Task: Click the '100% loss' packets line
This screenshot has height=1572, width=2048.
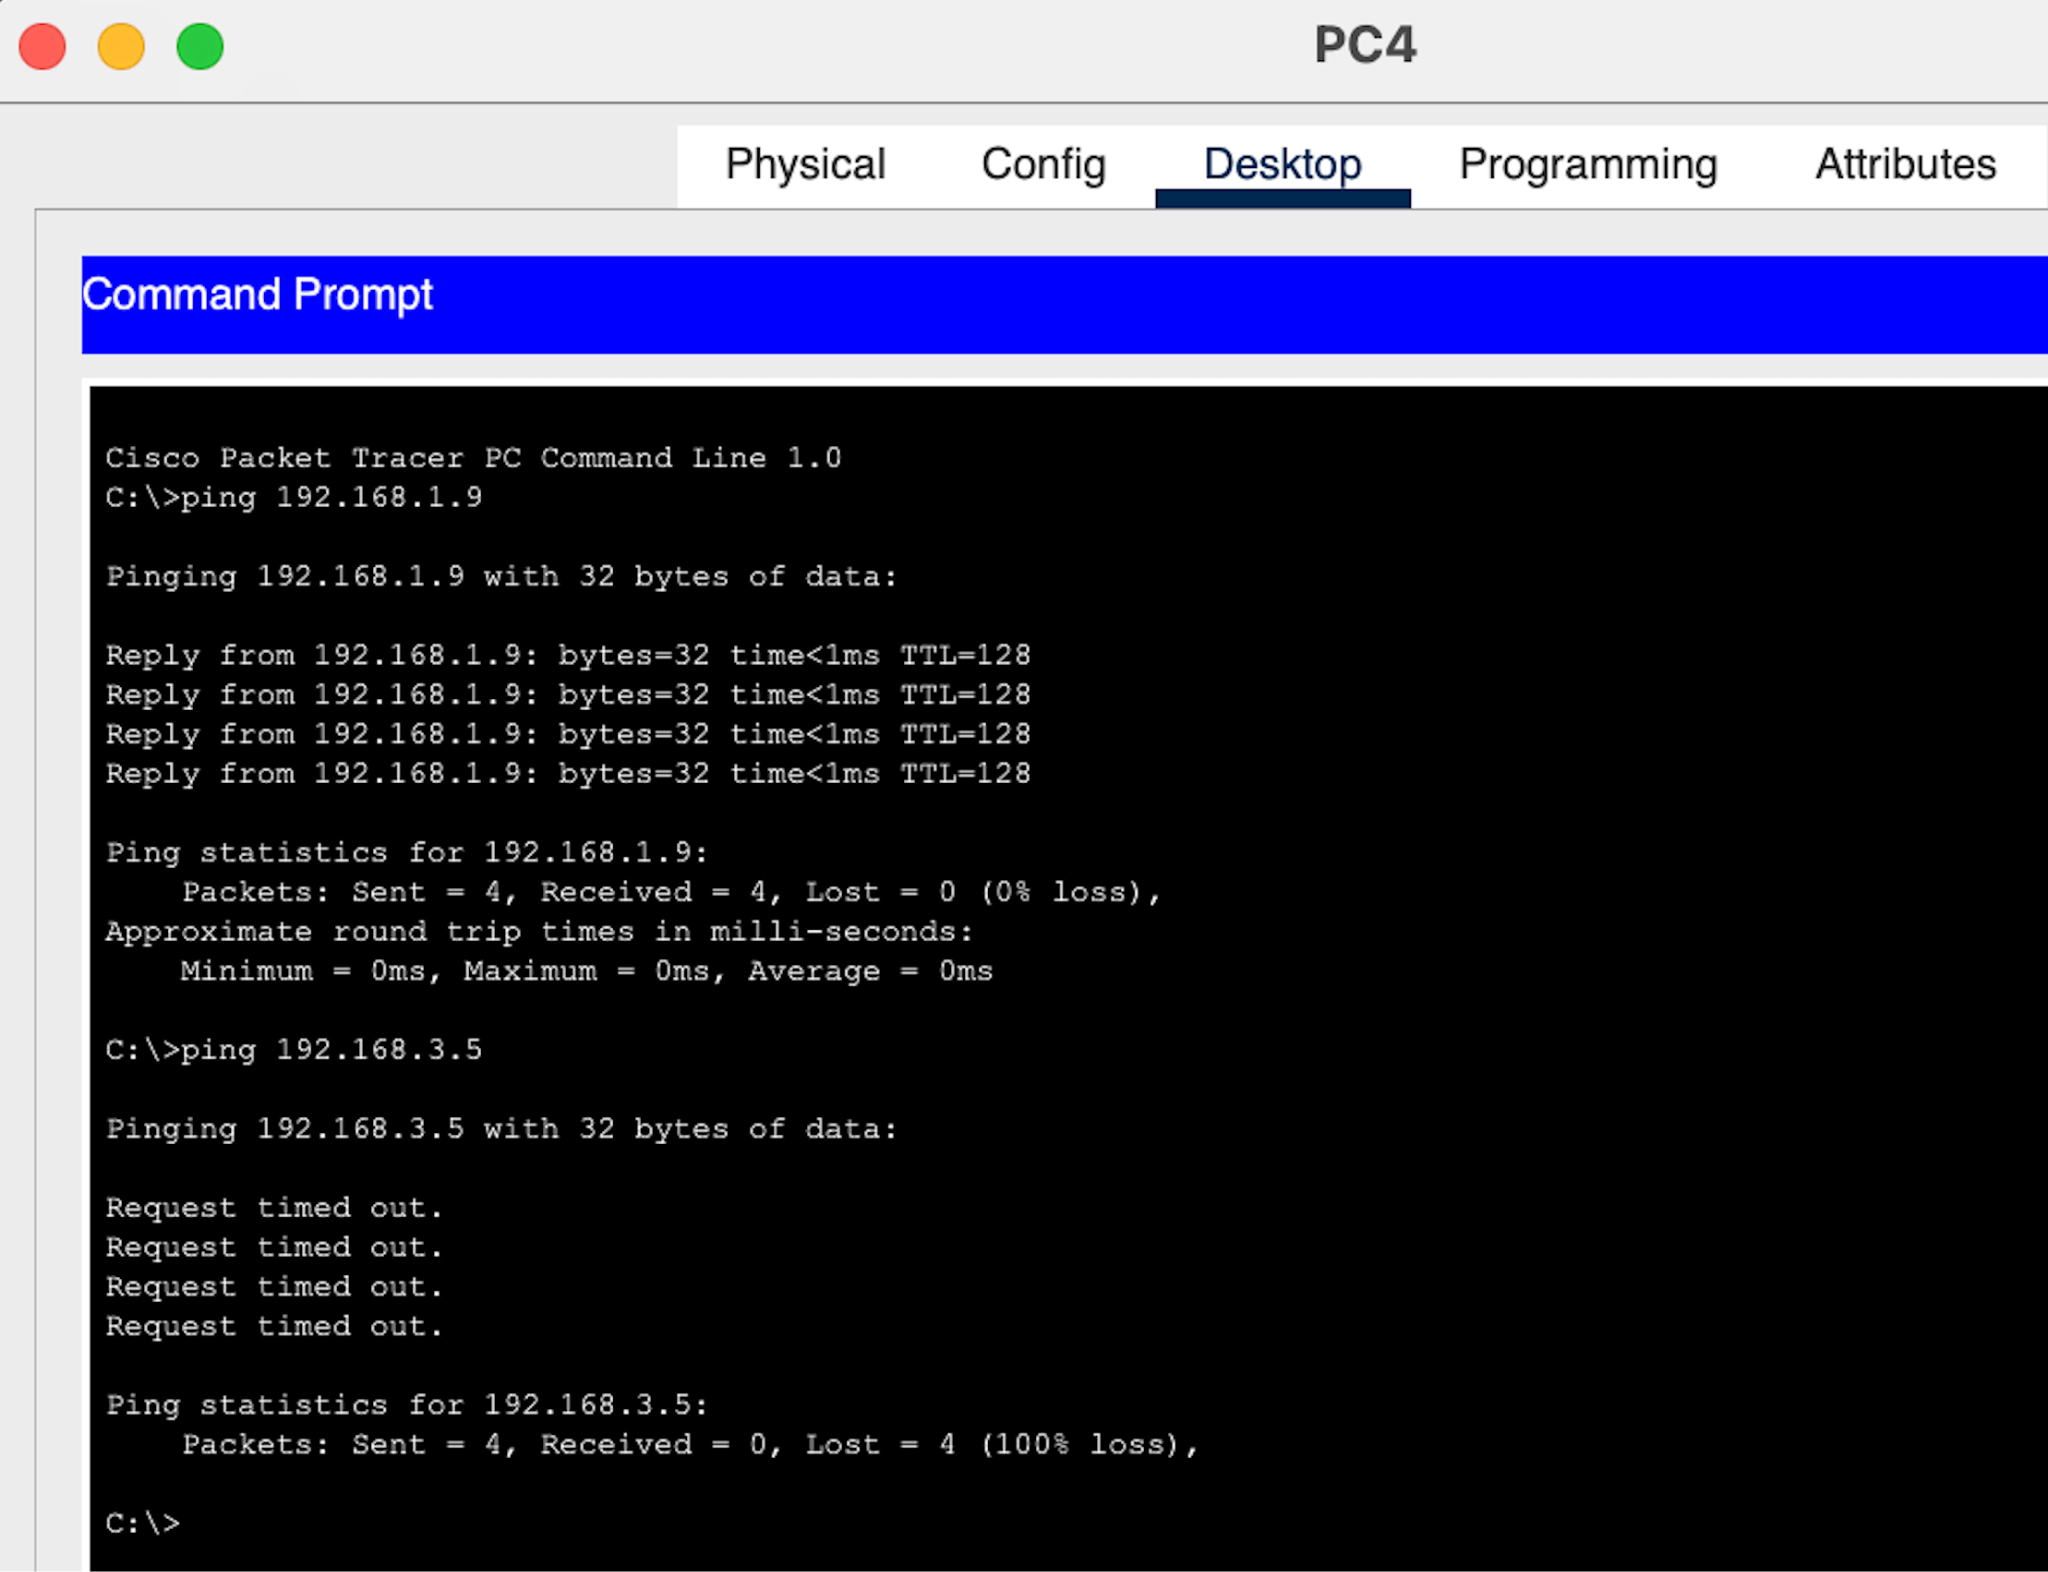Action: point(690,1443)
